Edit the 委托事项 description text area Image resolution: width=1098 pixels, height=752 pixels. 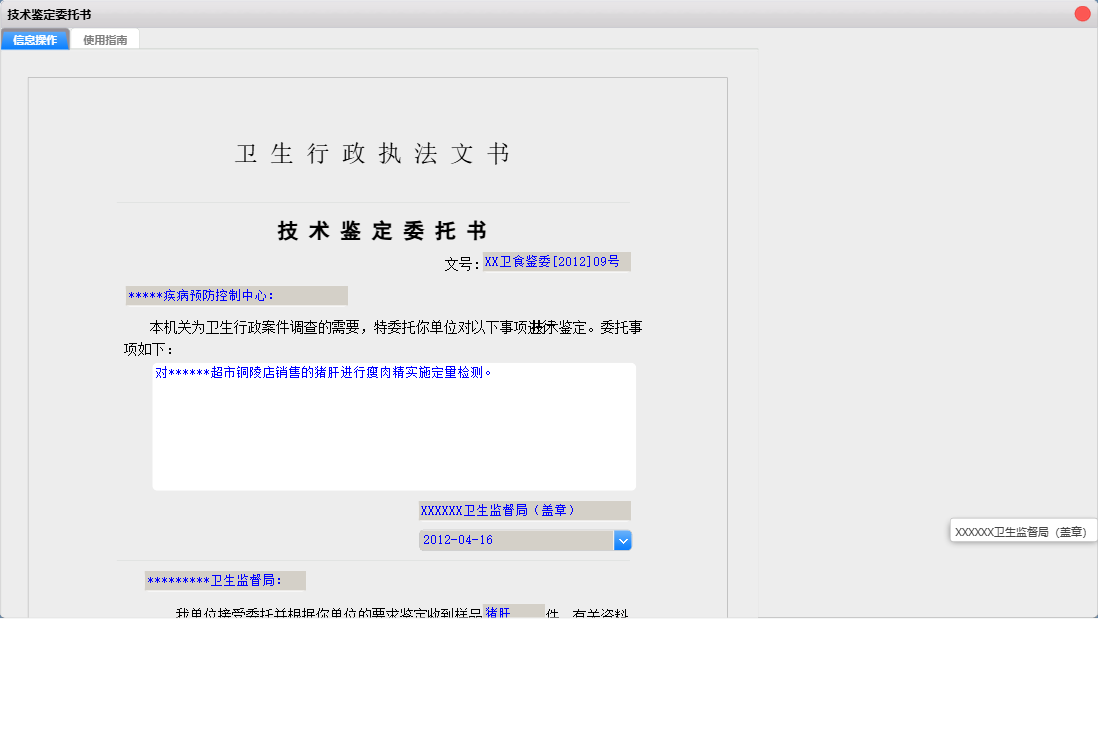(x=394, y=426)
